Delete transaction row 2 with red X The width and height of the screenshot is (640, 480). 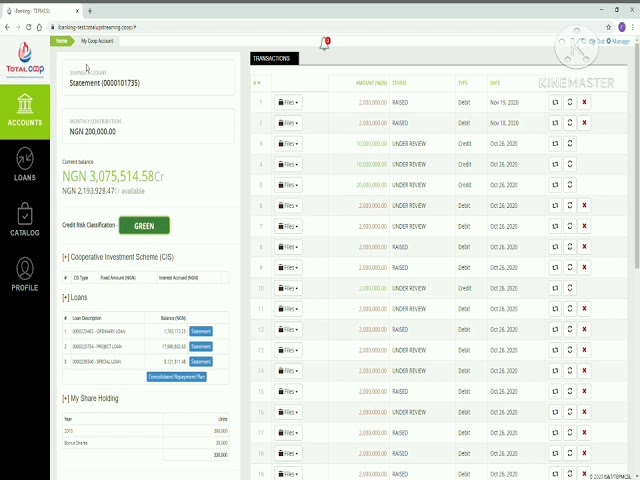pos(584,123)
